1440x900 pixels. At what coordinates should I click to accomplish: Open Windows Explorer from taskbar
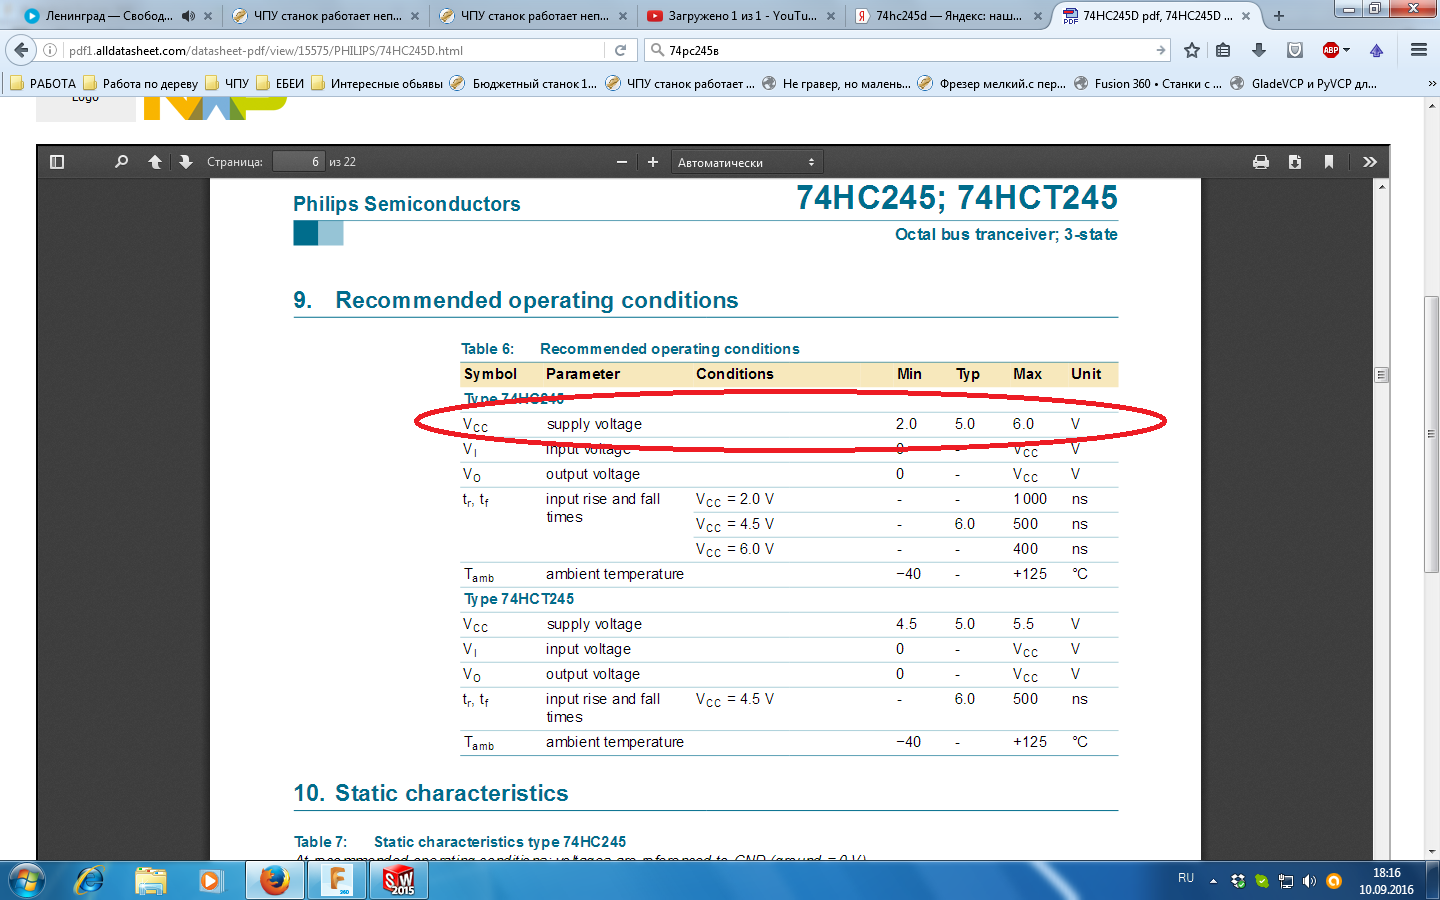tap(151, 880)
